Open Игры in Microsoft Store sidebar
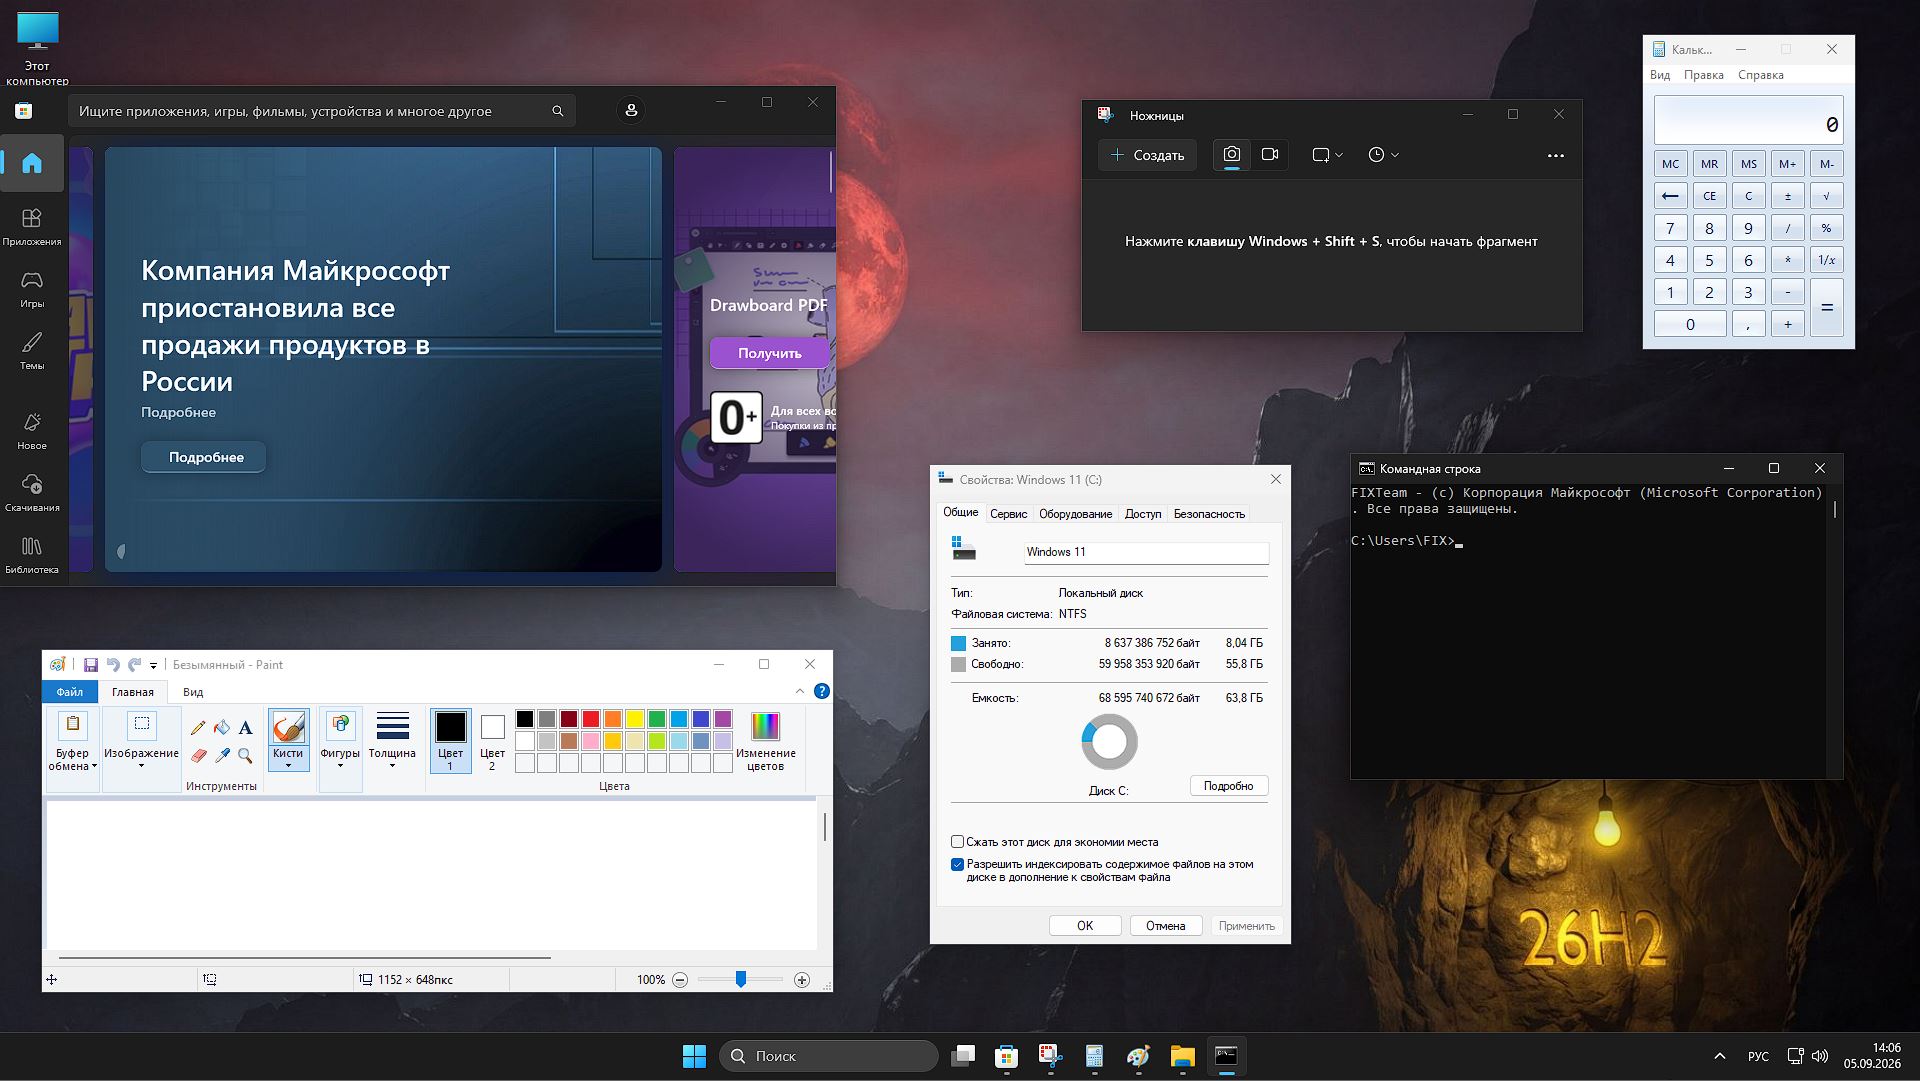 point(32,288)
